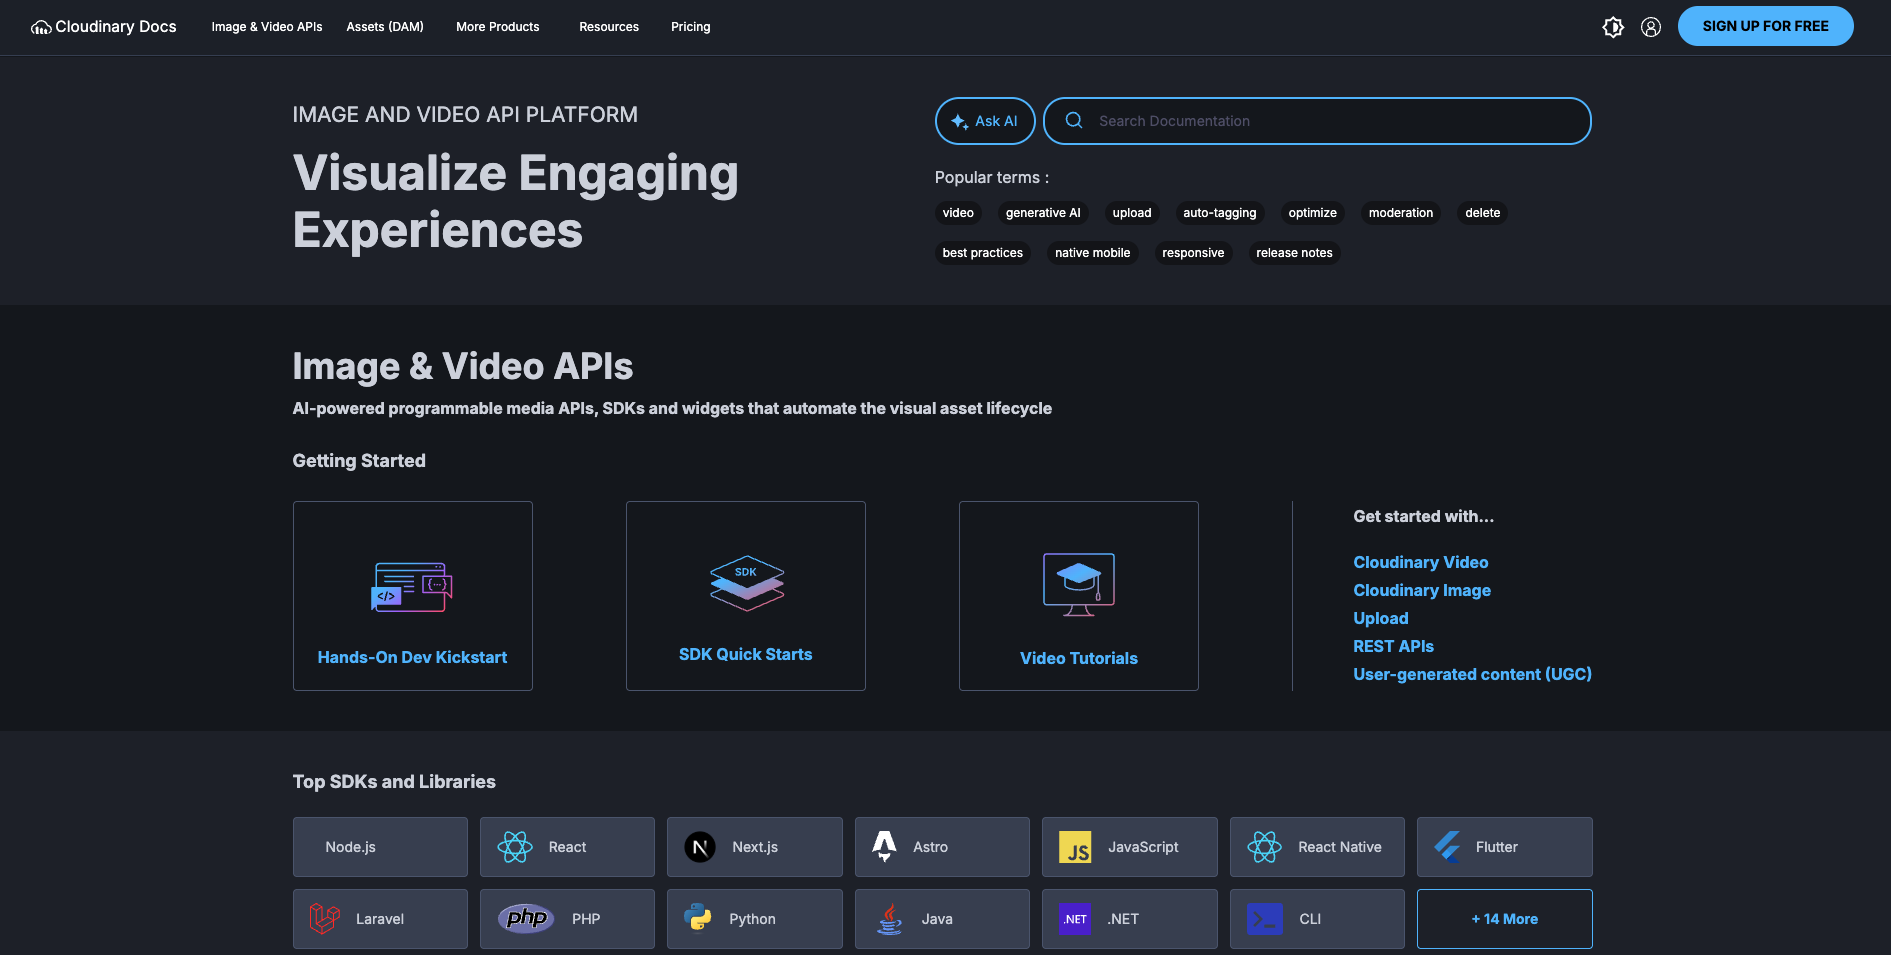The height and width of the screenshot is (955, 1891).
Task: Click the Java coffee cup icon
Action: (x=889, y=919)
